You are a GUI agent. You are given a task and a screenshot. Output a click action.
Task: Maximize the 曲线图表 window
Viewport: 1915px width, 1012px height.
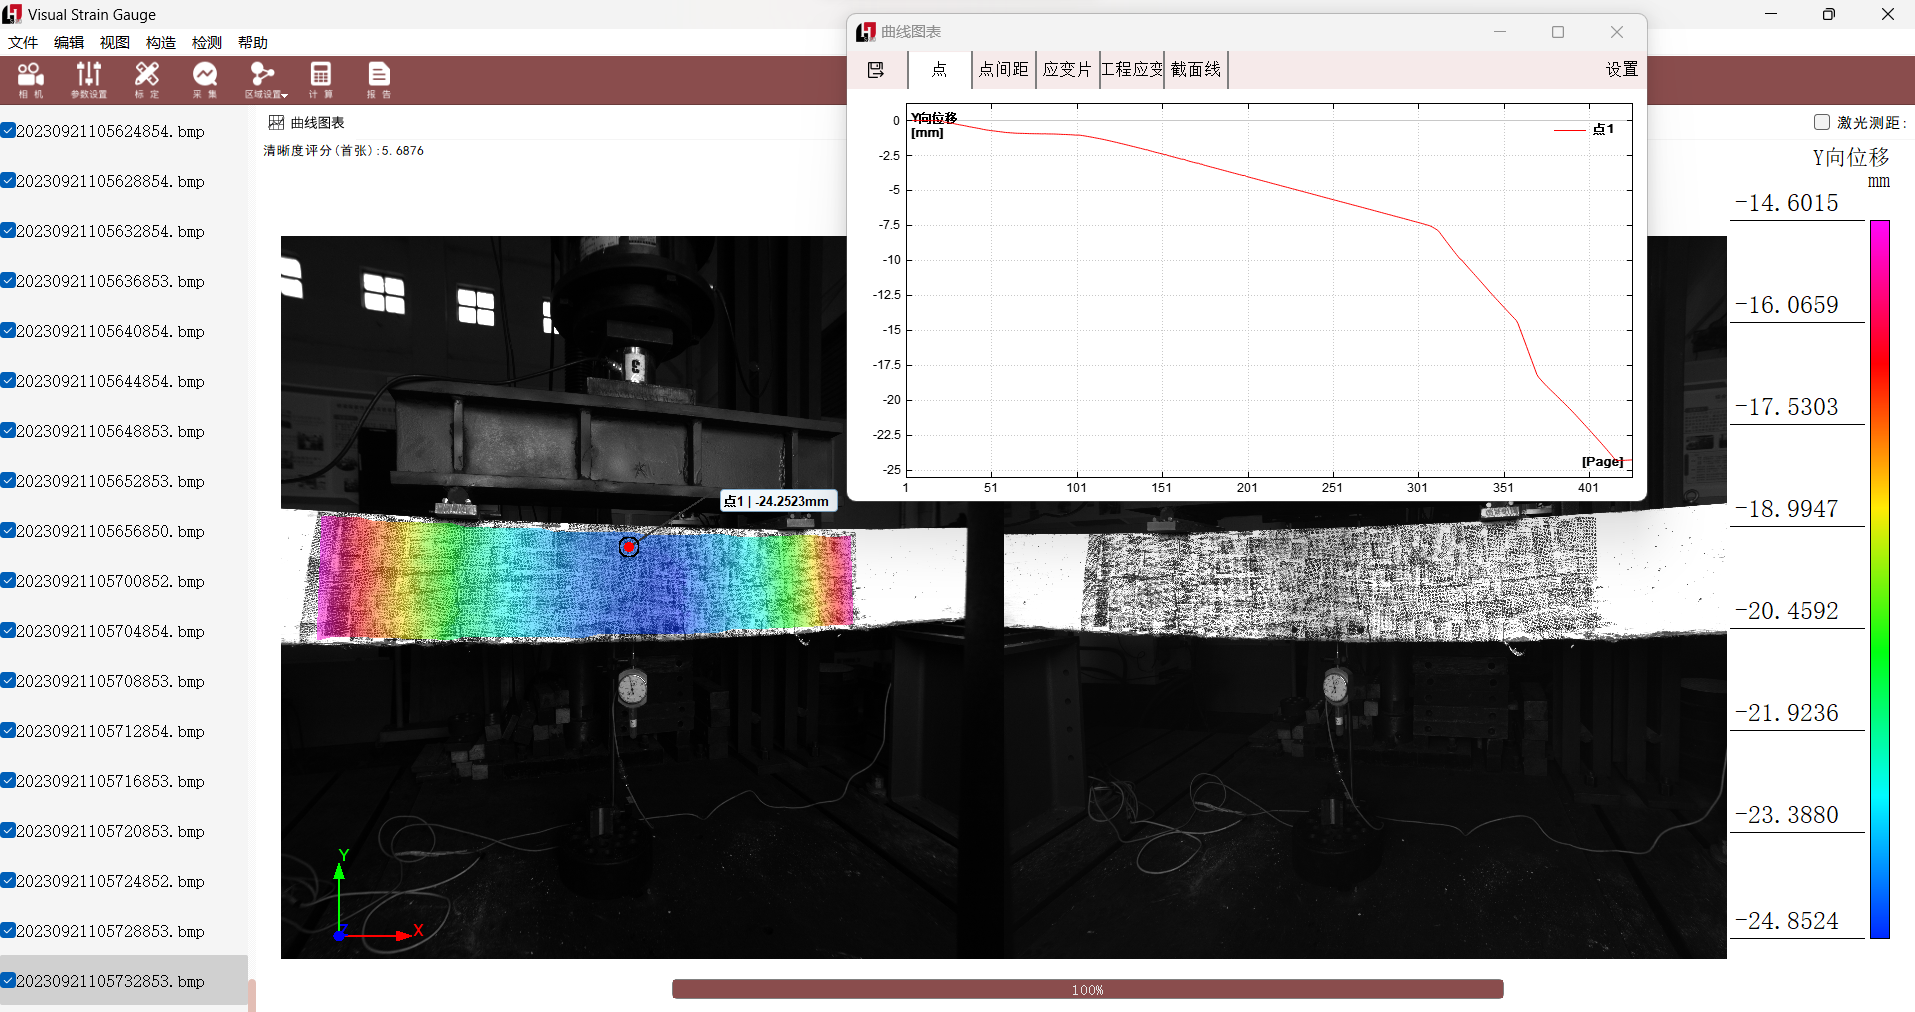tap(1558, 32)
